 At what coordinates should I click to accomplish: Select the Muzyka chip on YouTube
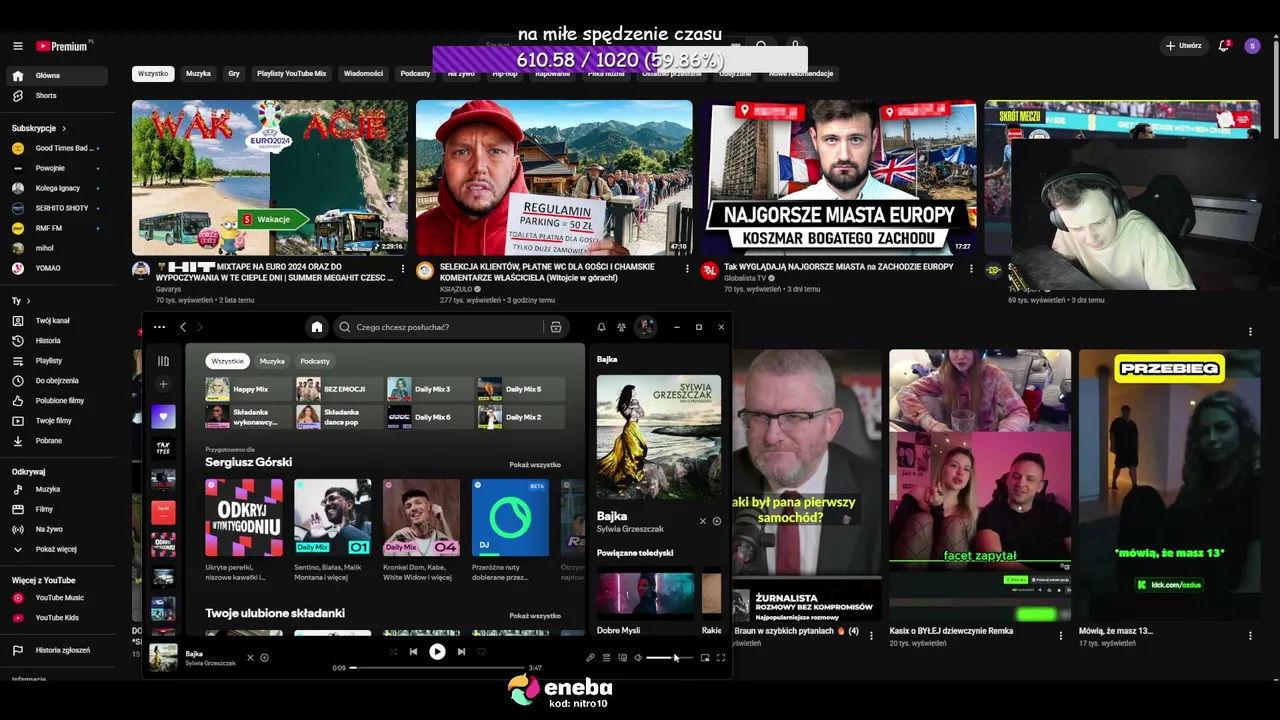[x=198, y=74]
